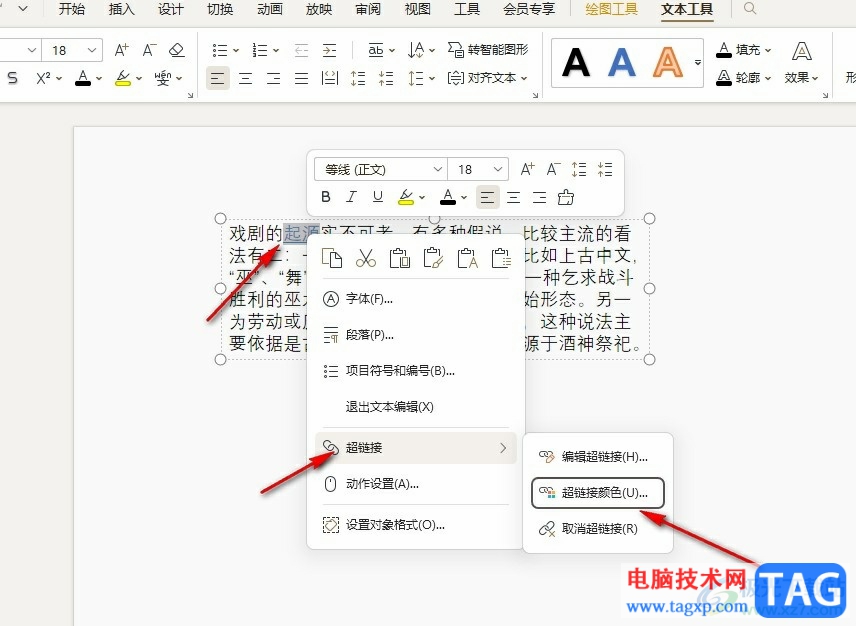Decrease font size from the mini toolbar

[x=554, y=169]
